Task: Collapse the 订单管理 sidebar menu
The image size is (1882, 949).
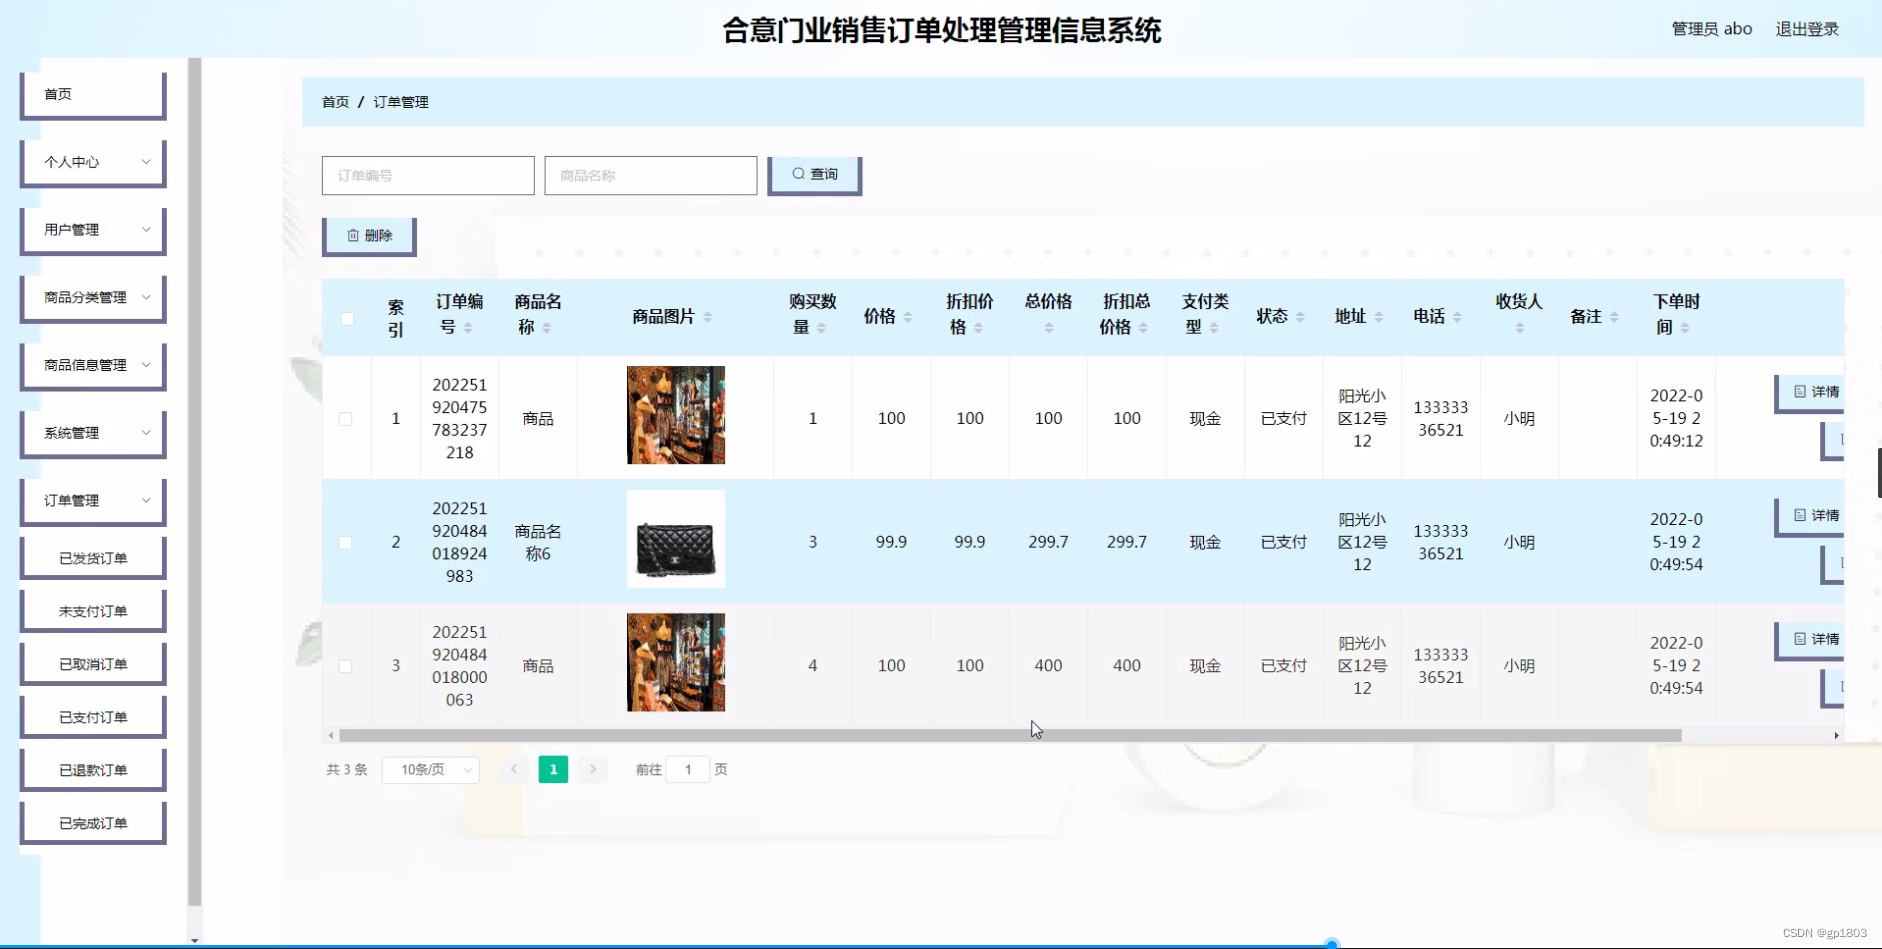Action: coord(93,502)
